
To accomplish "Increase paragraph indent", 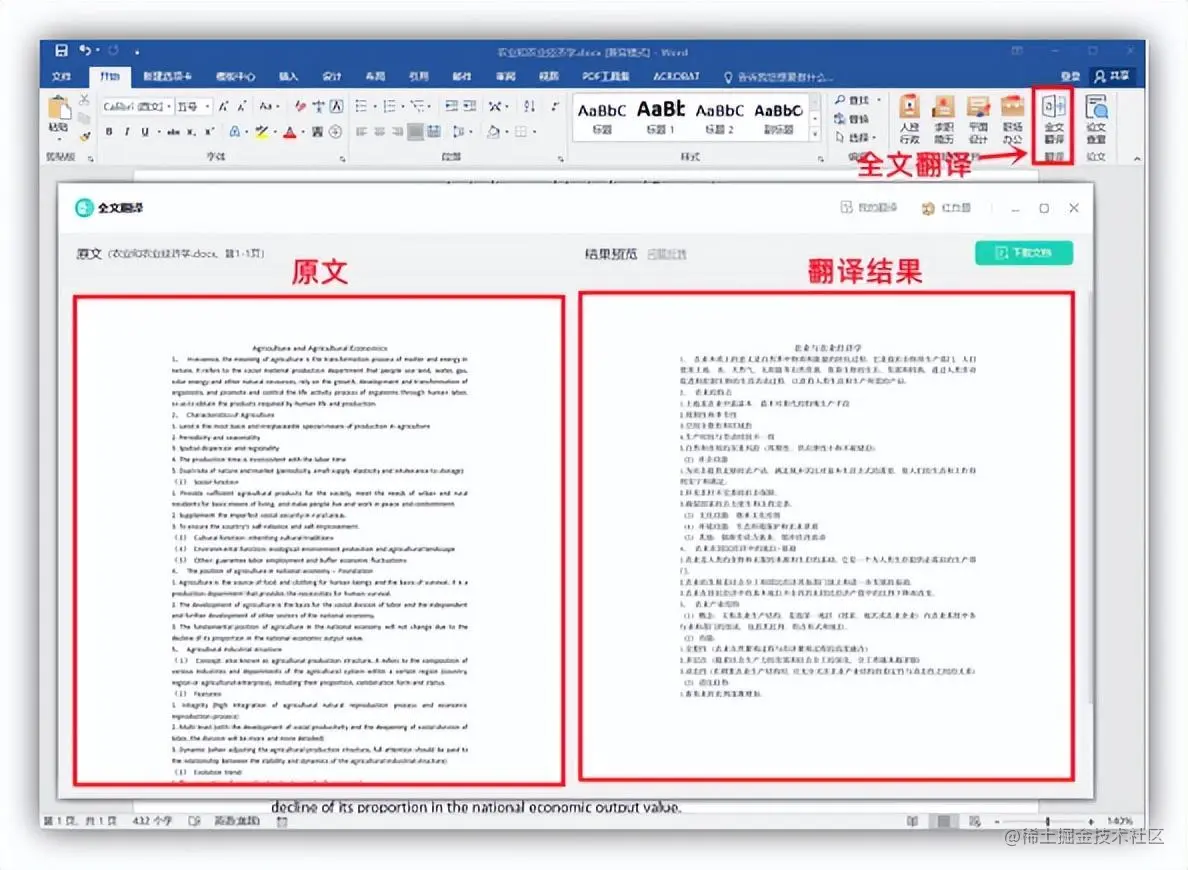I will pos(471,106).
